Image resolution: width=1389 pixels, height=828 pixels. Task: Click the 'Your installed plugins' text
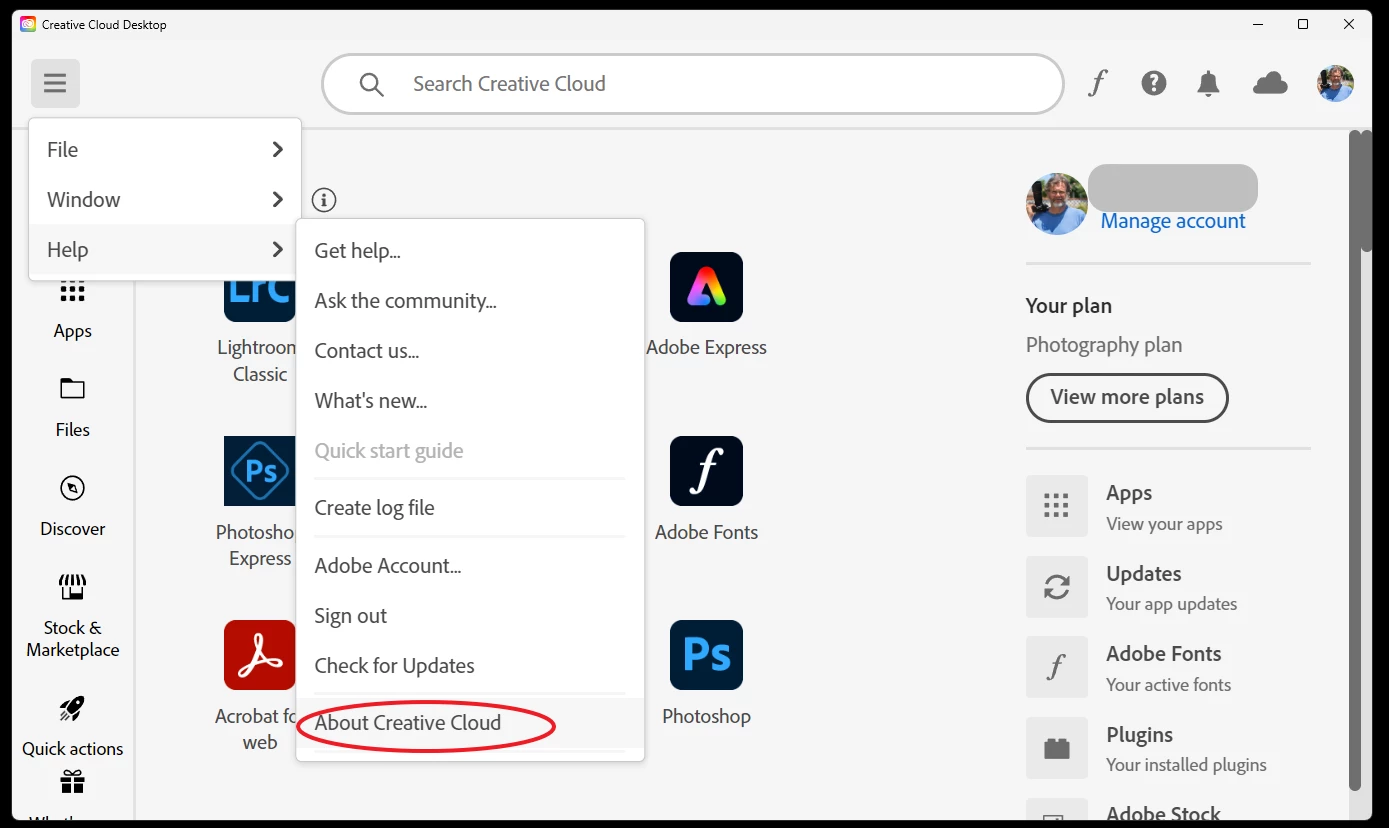[x=1186, y=765]
